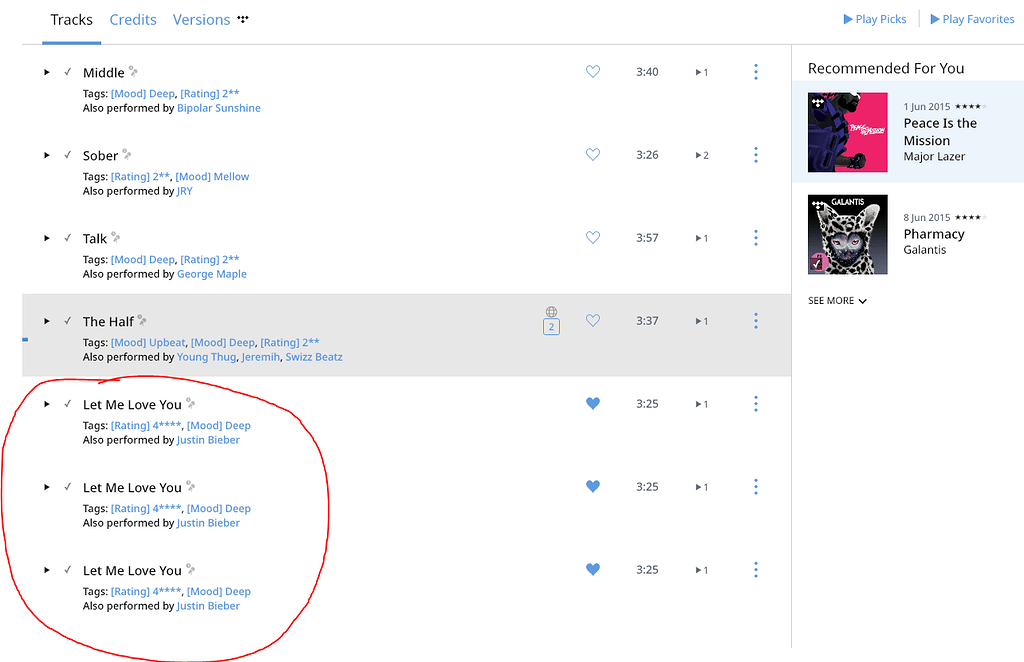Image resolution: width=1024 pixels, height=662 pixels.
Task: Open the dots menu next to Versions
Action: [x=242, y=18]
